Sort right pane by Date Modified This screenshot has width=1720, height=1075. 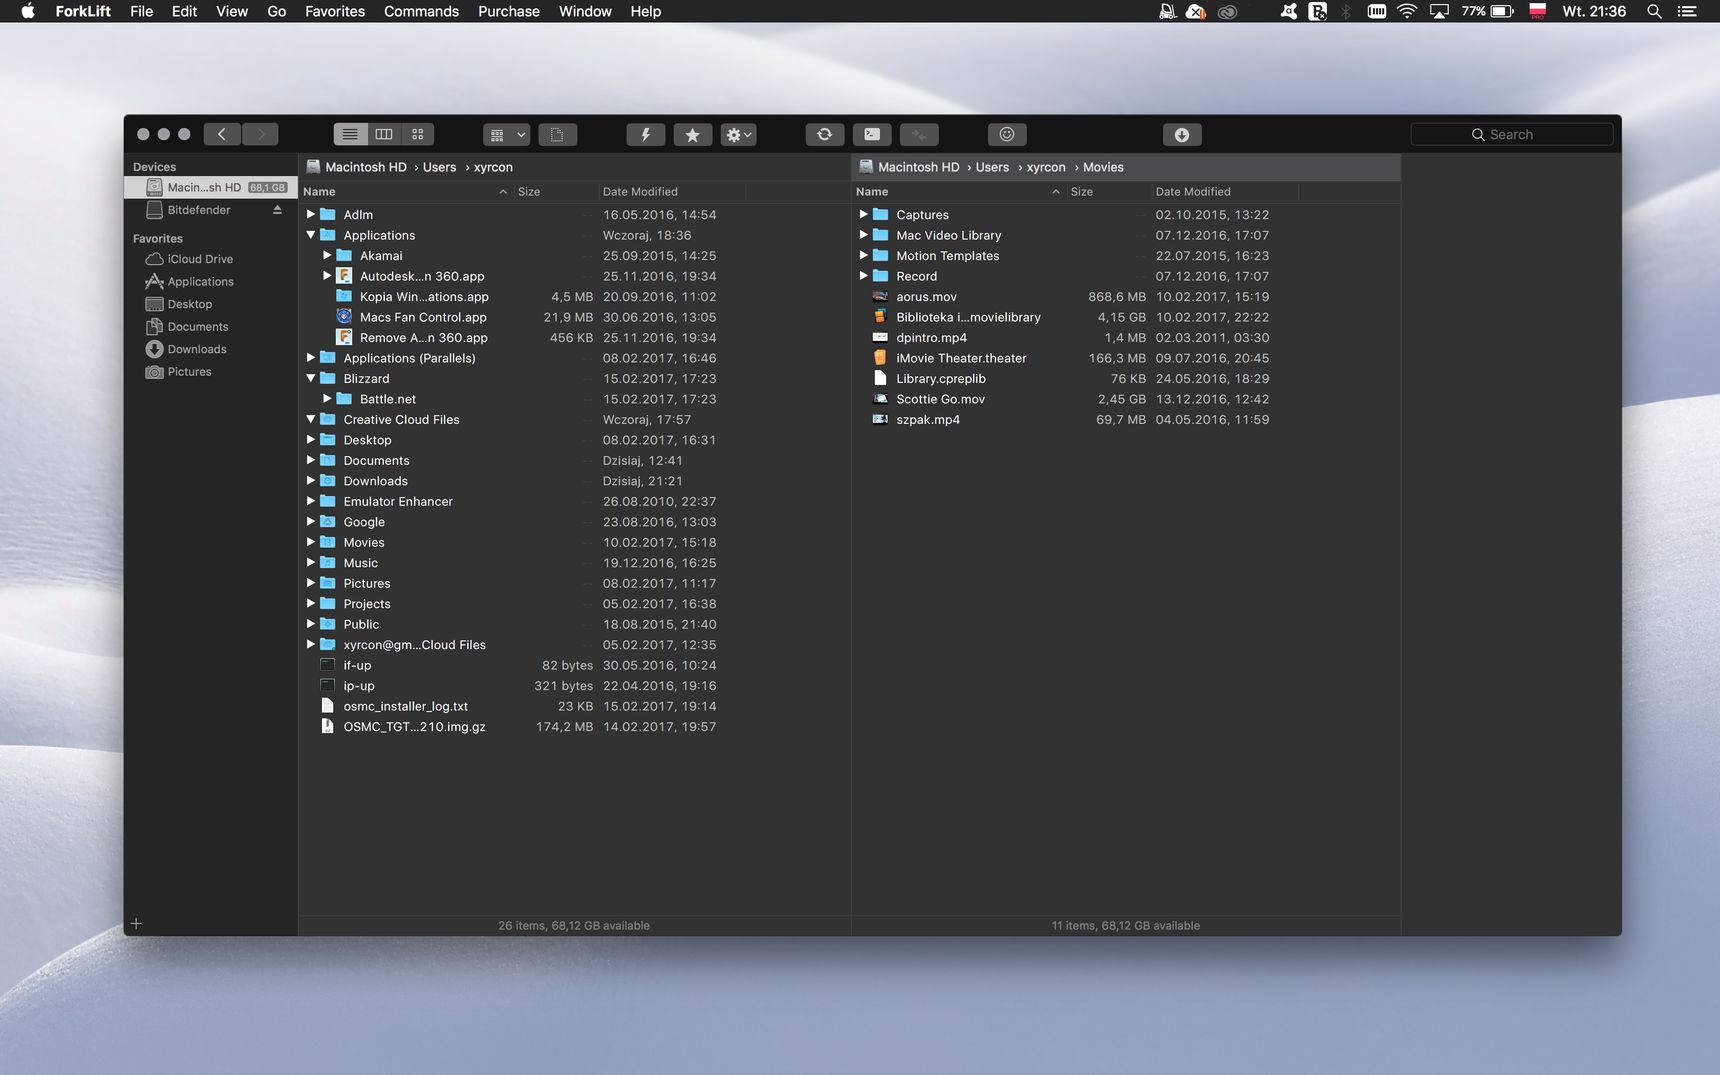[1225, 191]
